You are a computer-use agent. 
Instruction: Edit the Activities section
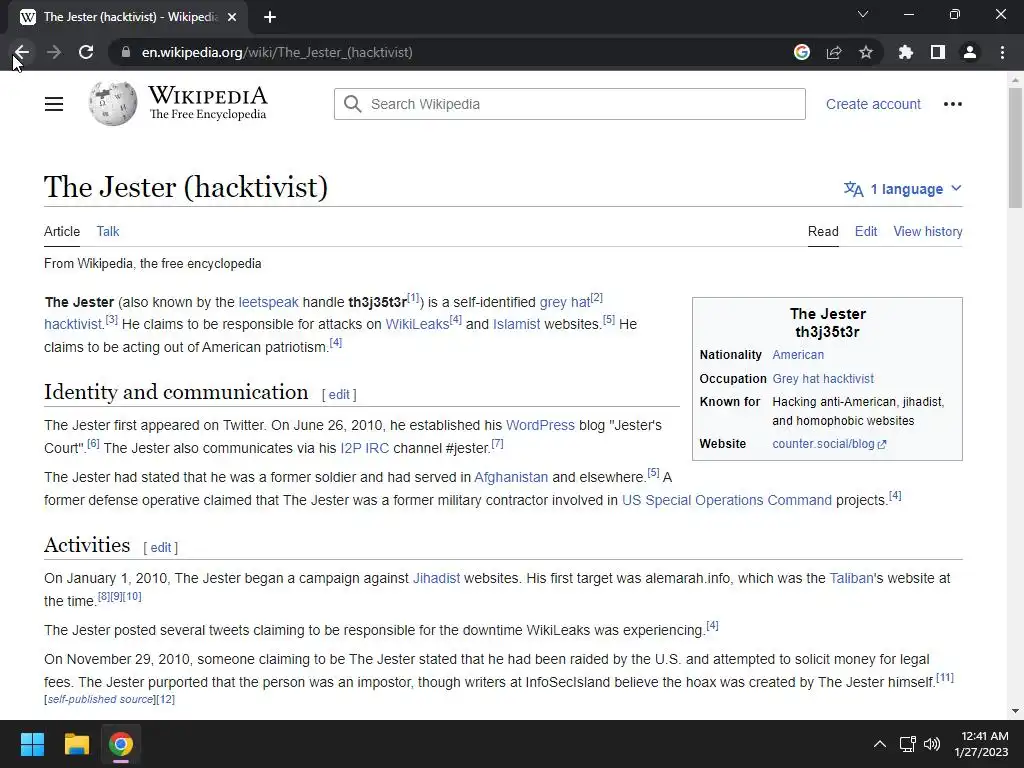point(161,547)
